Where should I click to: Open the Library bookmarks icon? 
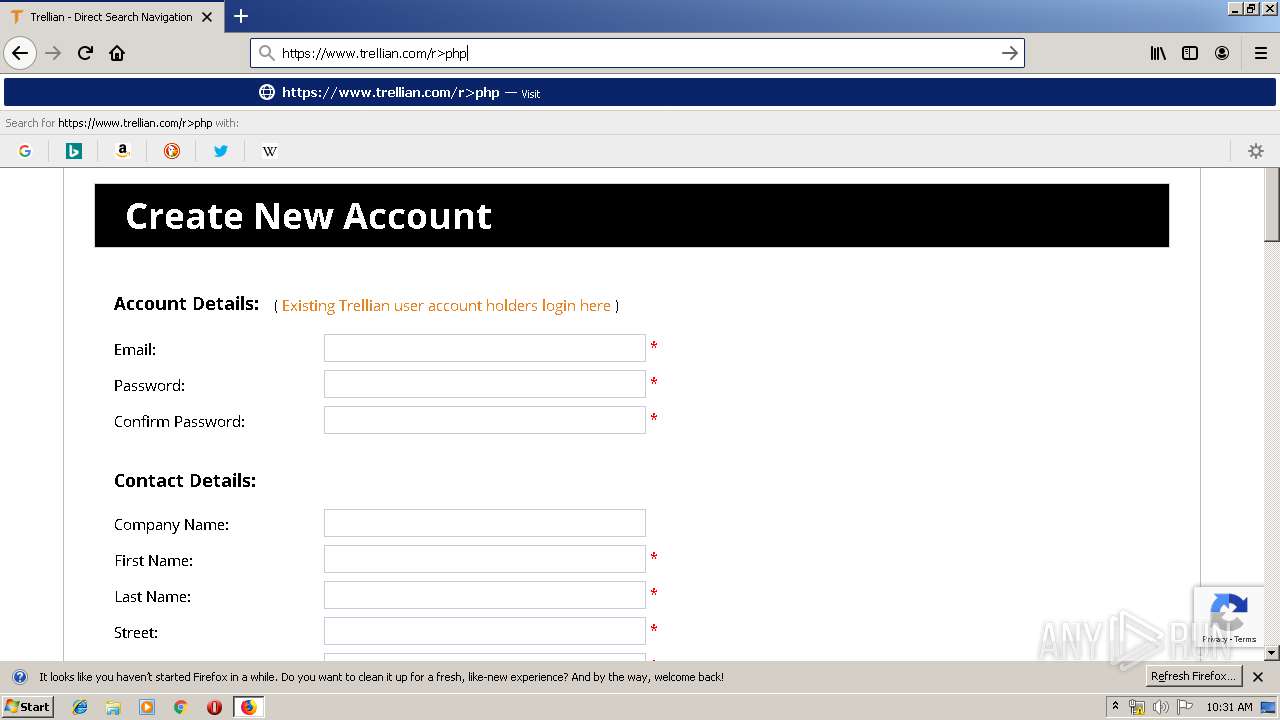point(1158,53)
